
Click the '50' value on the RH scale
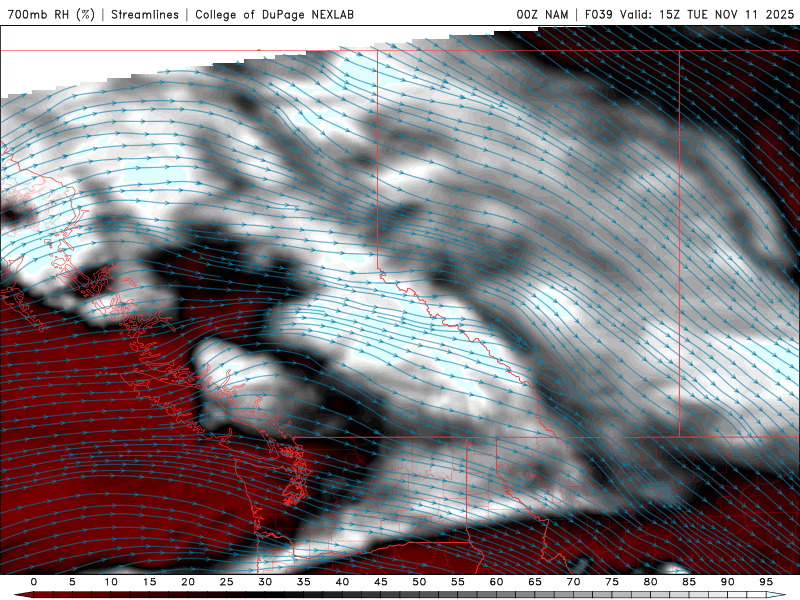419,582
